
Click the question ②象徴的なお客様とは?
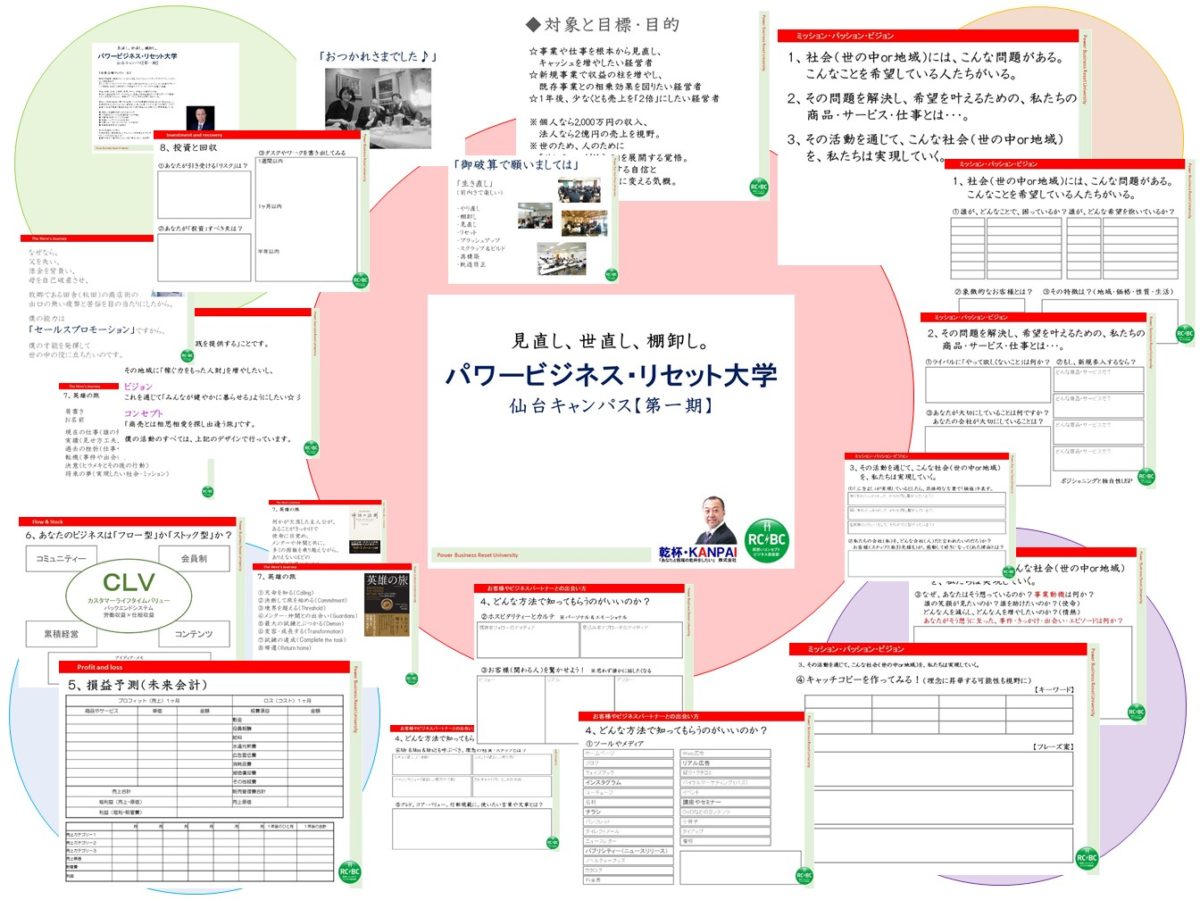point(993,291)
